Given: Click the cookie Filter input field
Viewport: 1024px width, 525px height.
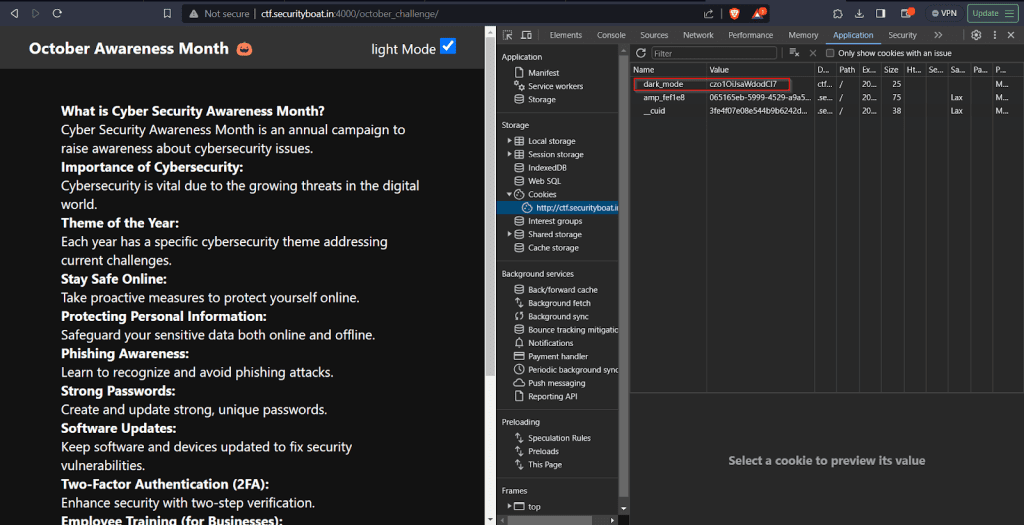Looking at the screenshot, I should pyautogui.click(x=714, y=54).
